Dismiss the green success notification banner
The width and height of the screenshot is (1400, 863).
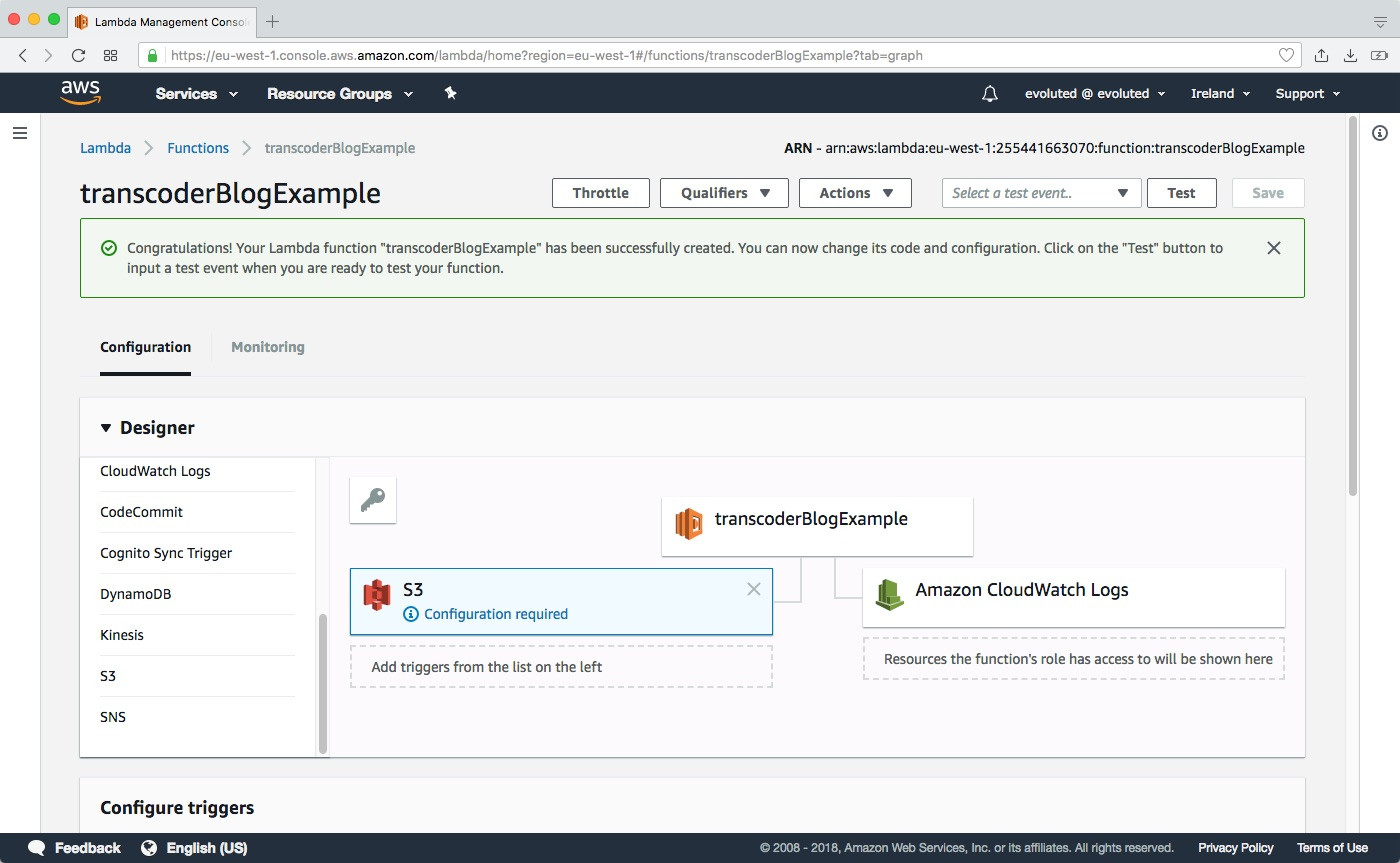click(x=1273, y=248)
